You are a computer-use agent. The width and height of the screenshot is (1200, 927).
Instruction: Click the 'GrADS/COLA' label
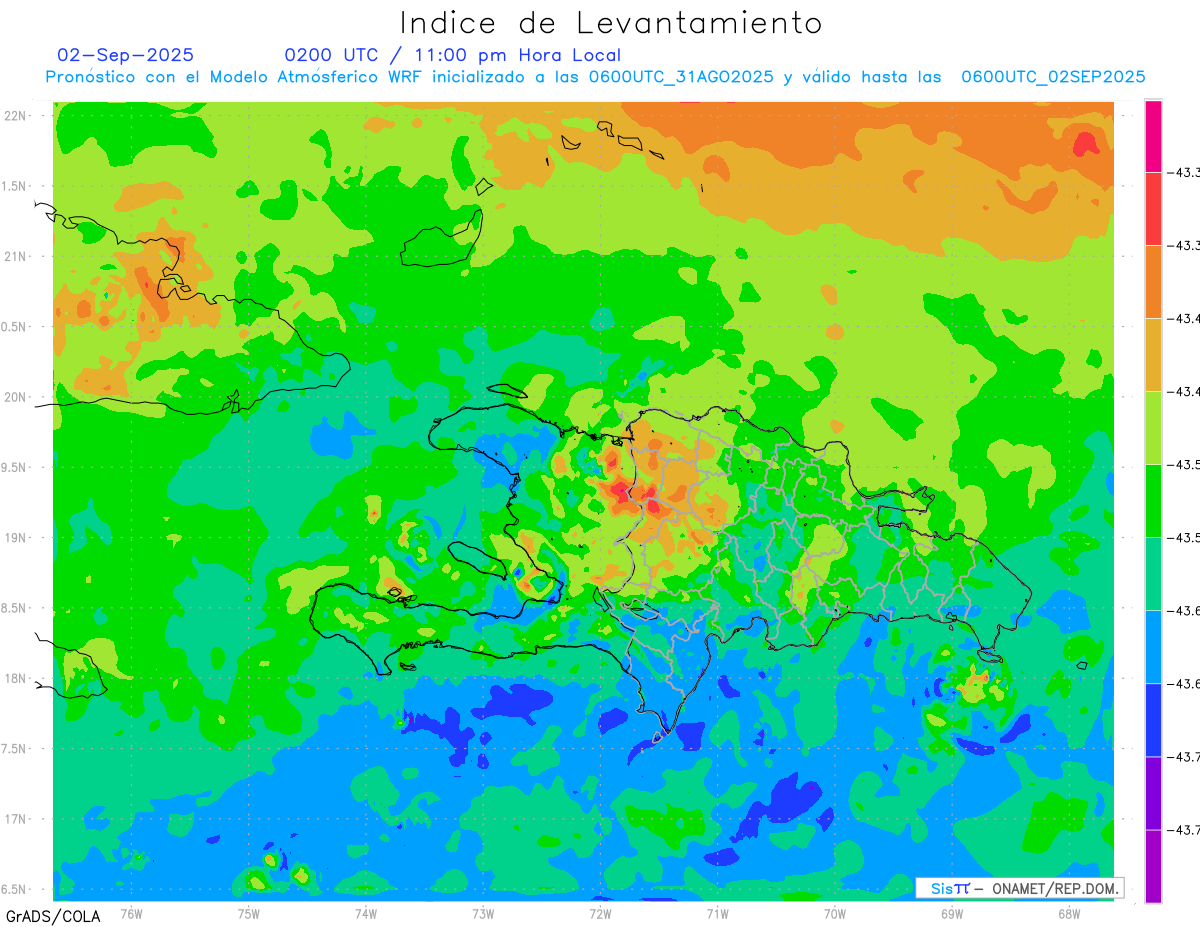click(53, 916)
